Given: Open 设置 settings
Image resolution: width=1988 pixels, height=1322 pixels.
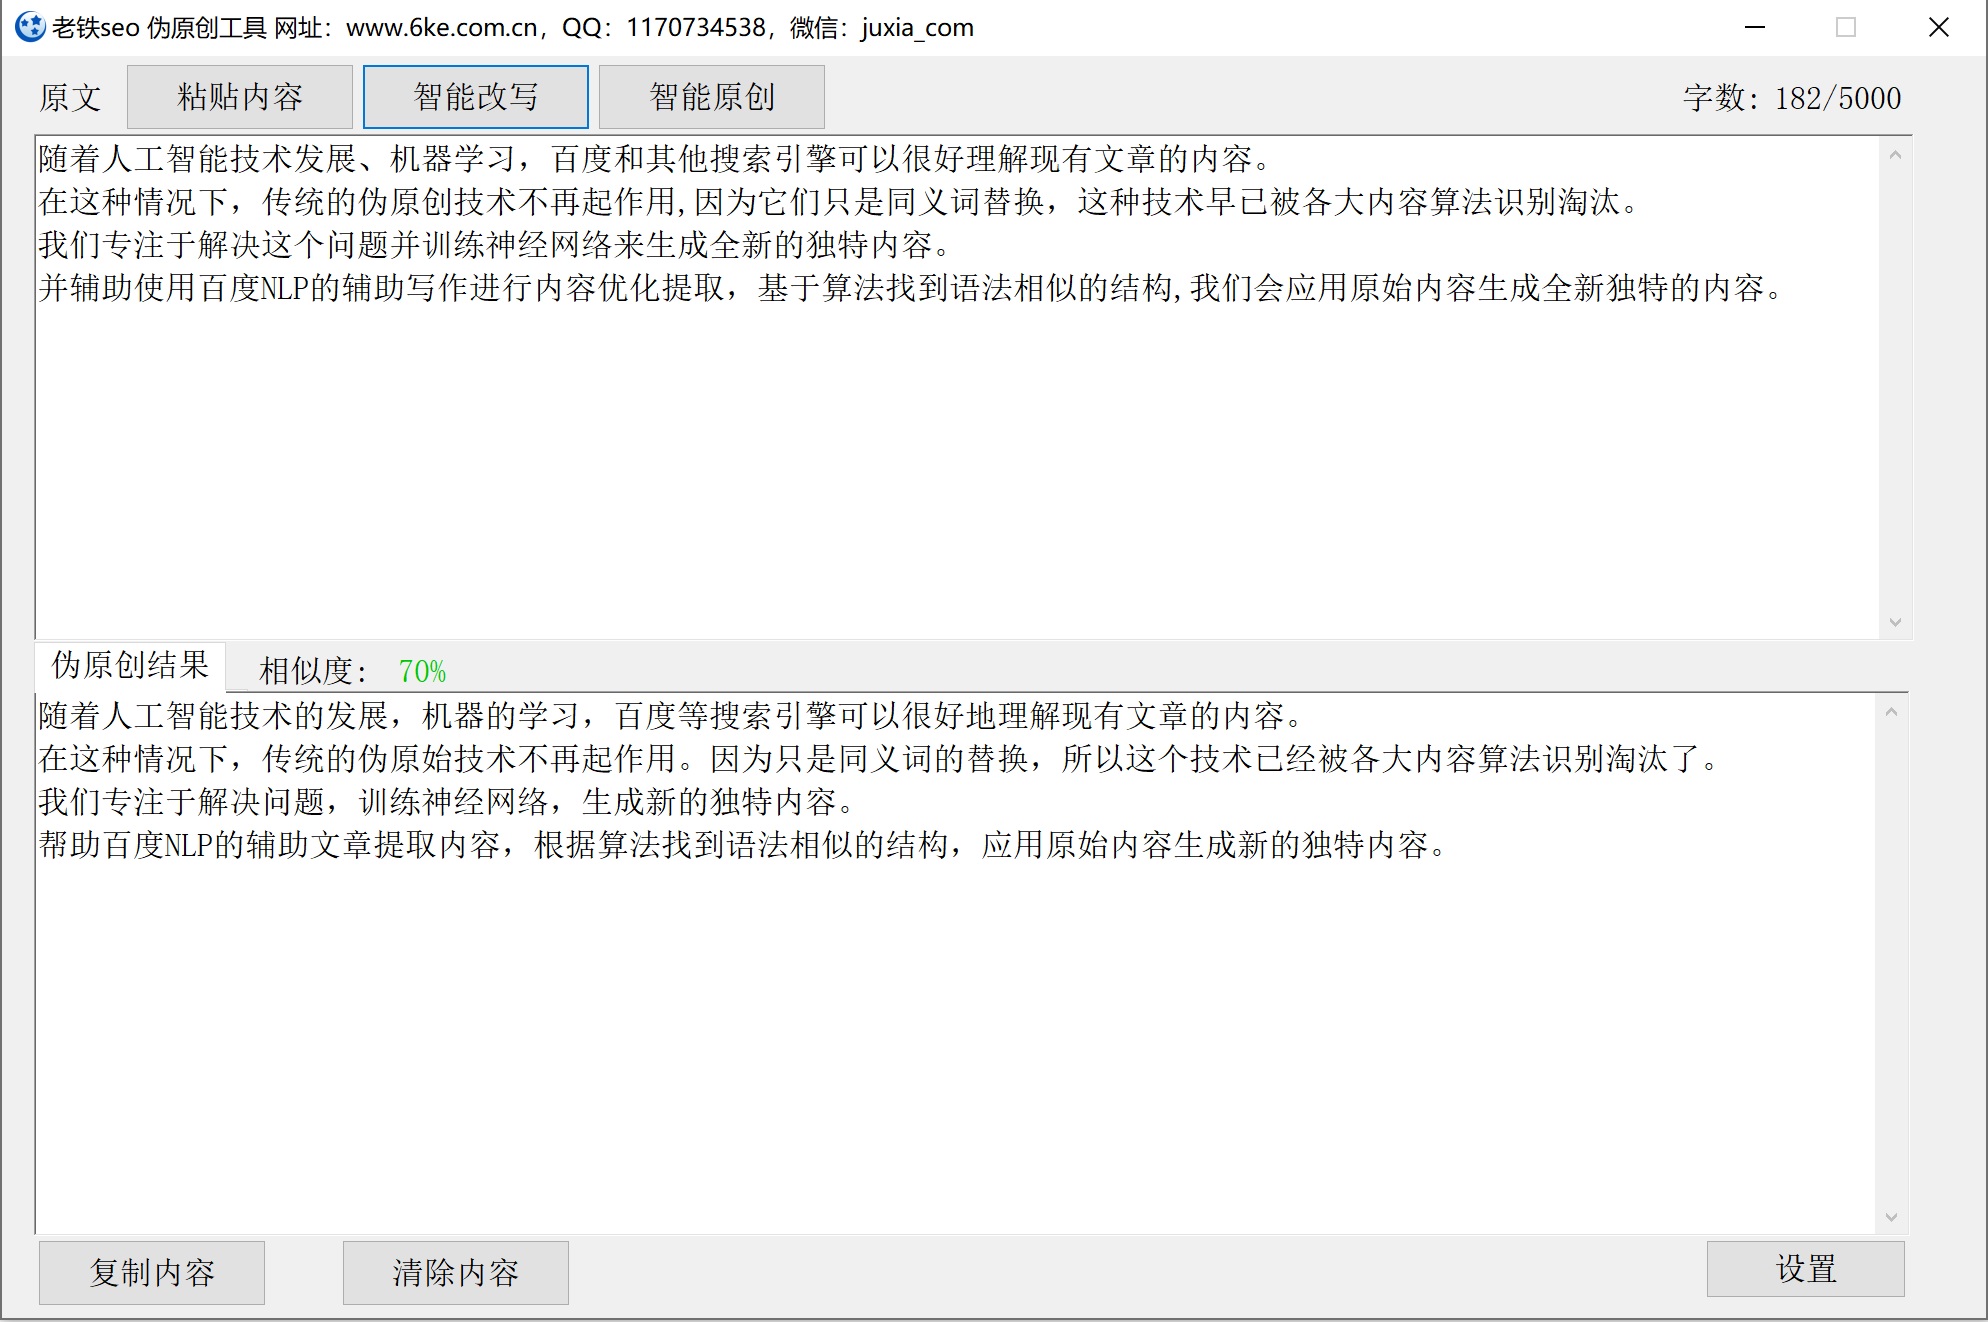Looking at the screenshot, I should 1806,1269.
